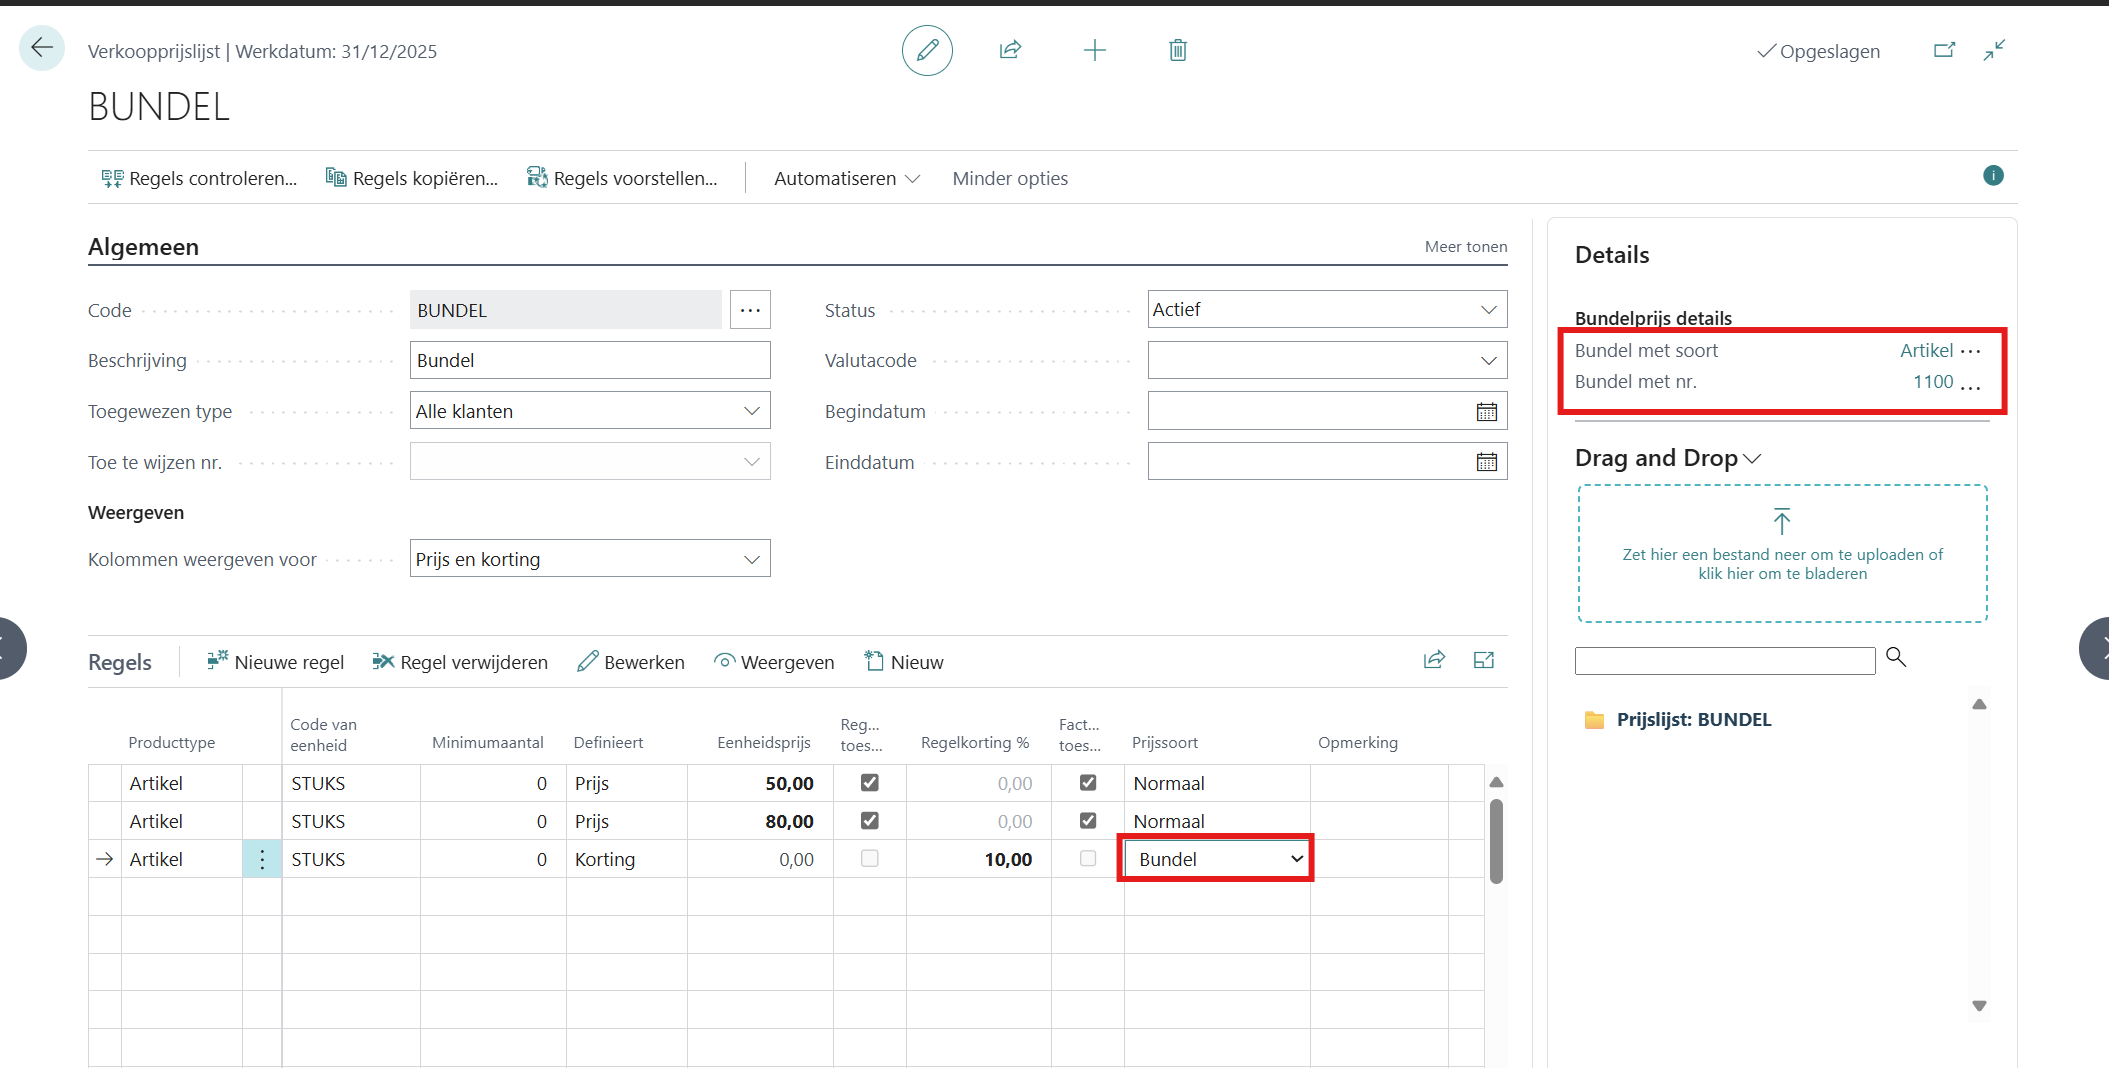Open the Automatiseren menu

846,178
